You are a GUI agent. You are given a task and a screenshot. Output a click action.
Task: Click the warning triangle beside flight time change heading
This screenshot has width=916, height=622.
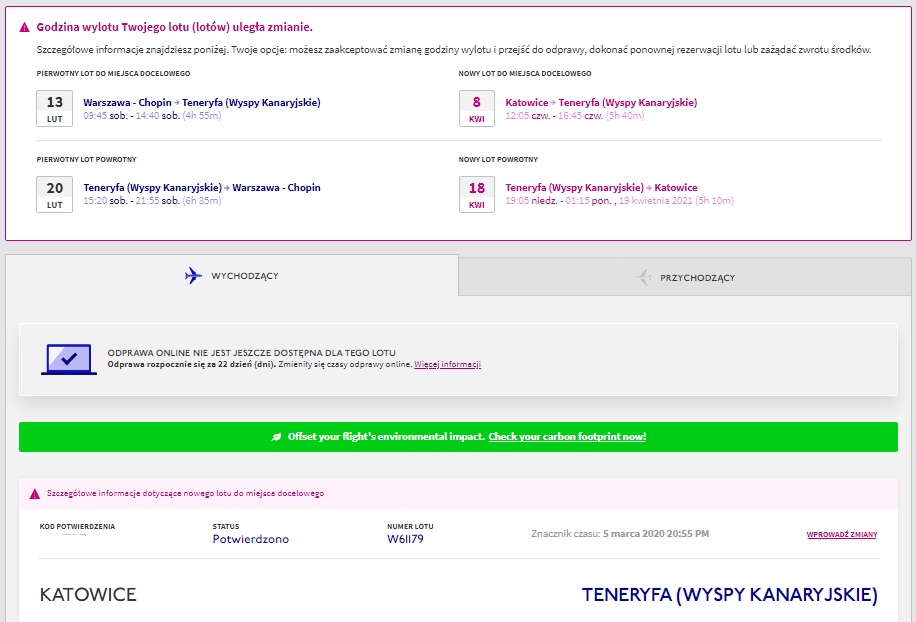click(x=25, y=27)
